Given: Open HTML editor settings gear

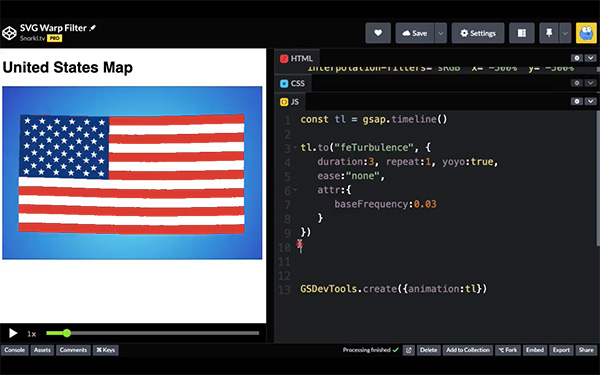Looking at the screenshot, I should click(577, 58).
